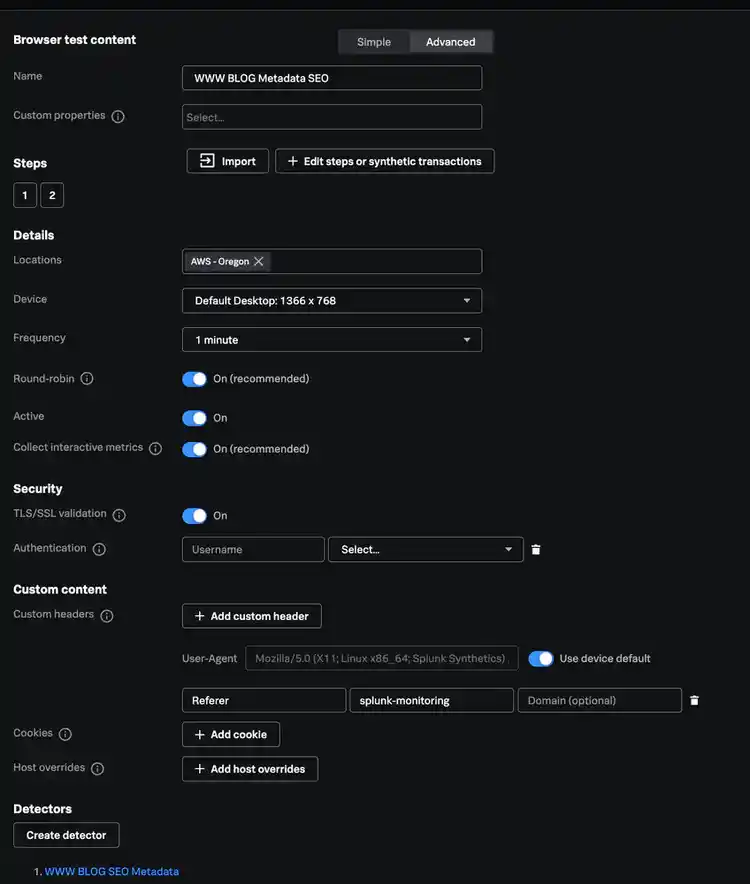Delete the Authentication row with trash icon
This screenshot has height=884, width=750.
point(536,550)
